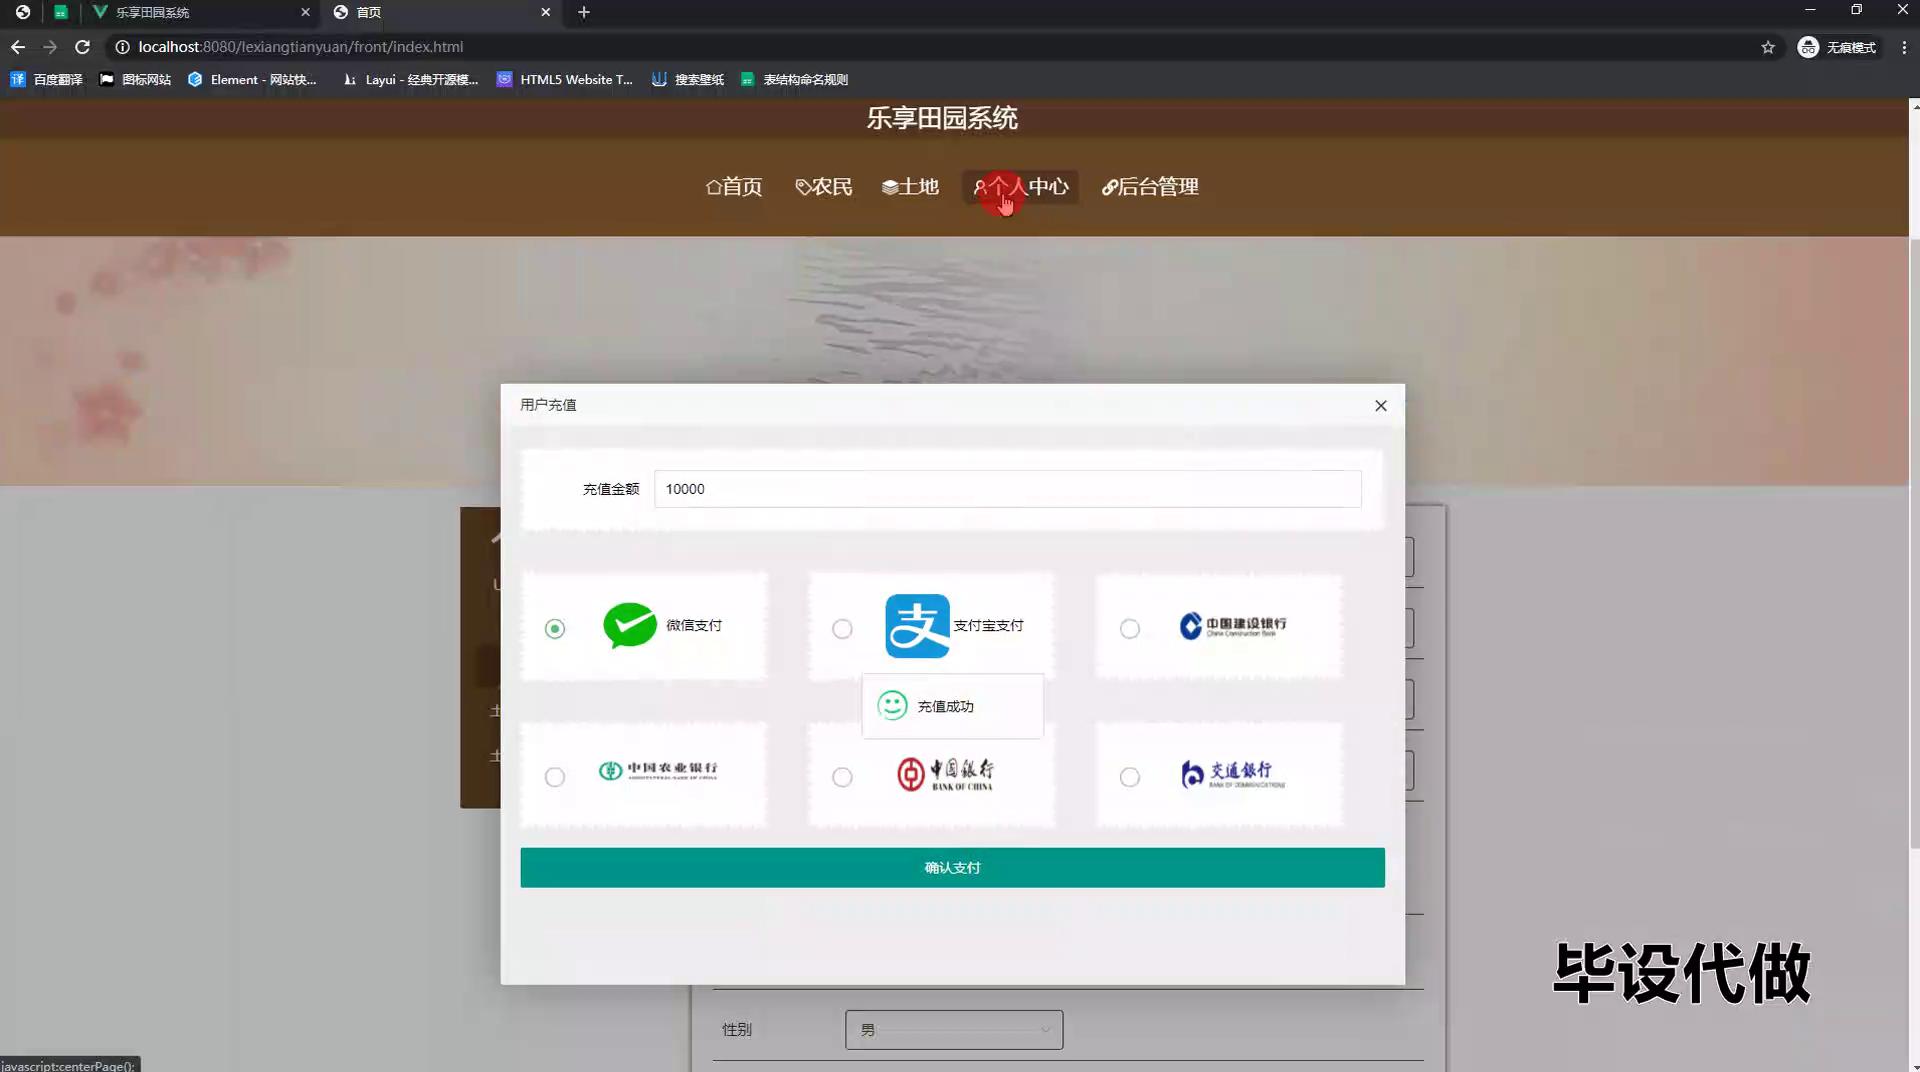Bookmark this page with the star icon
The width and height of the screenshot is (1920, 1072).
click(1767, 47)
